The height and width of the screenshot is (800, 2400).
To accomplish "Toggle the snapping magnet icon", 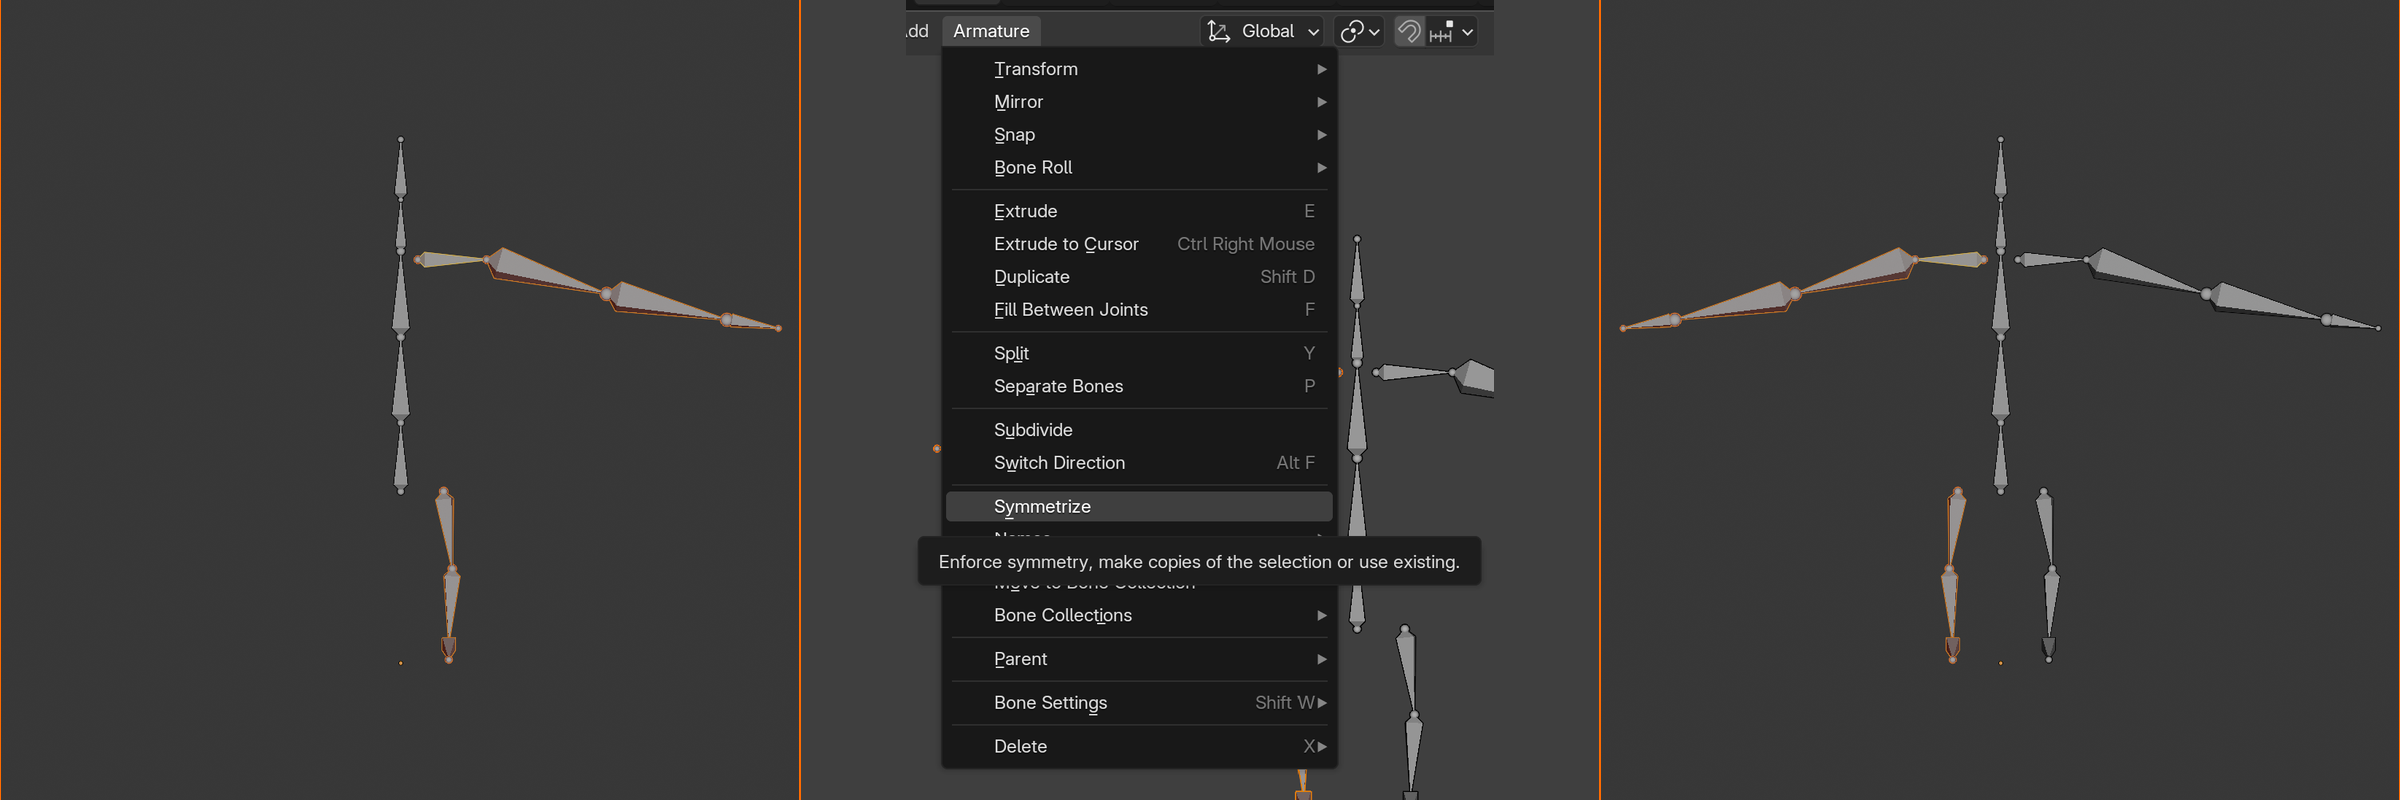I will pyautogui.click(x=1409, y=31).
